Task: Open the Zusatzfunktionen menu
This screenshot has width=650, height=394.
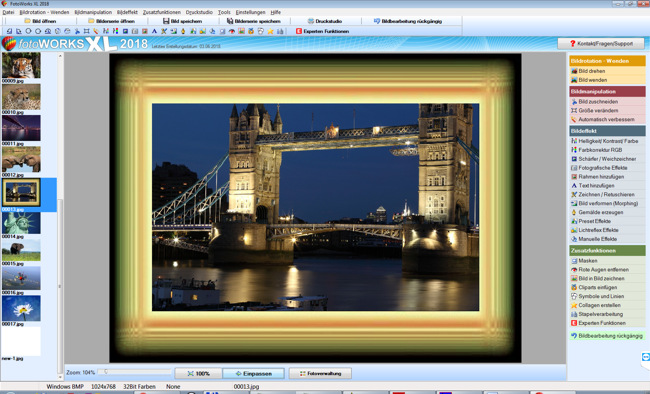Action: 162,12
